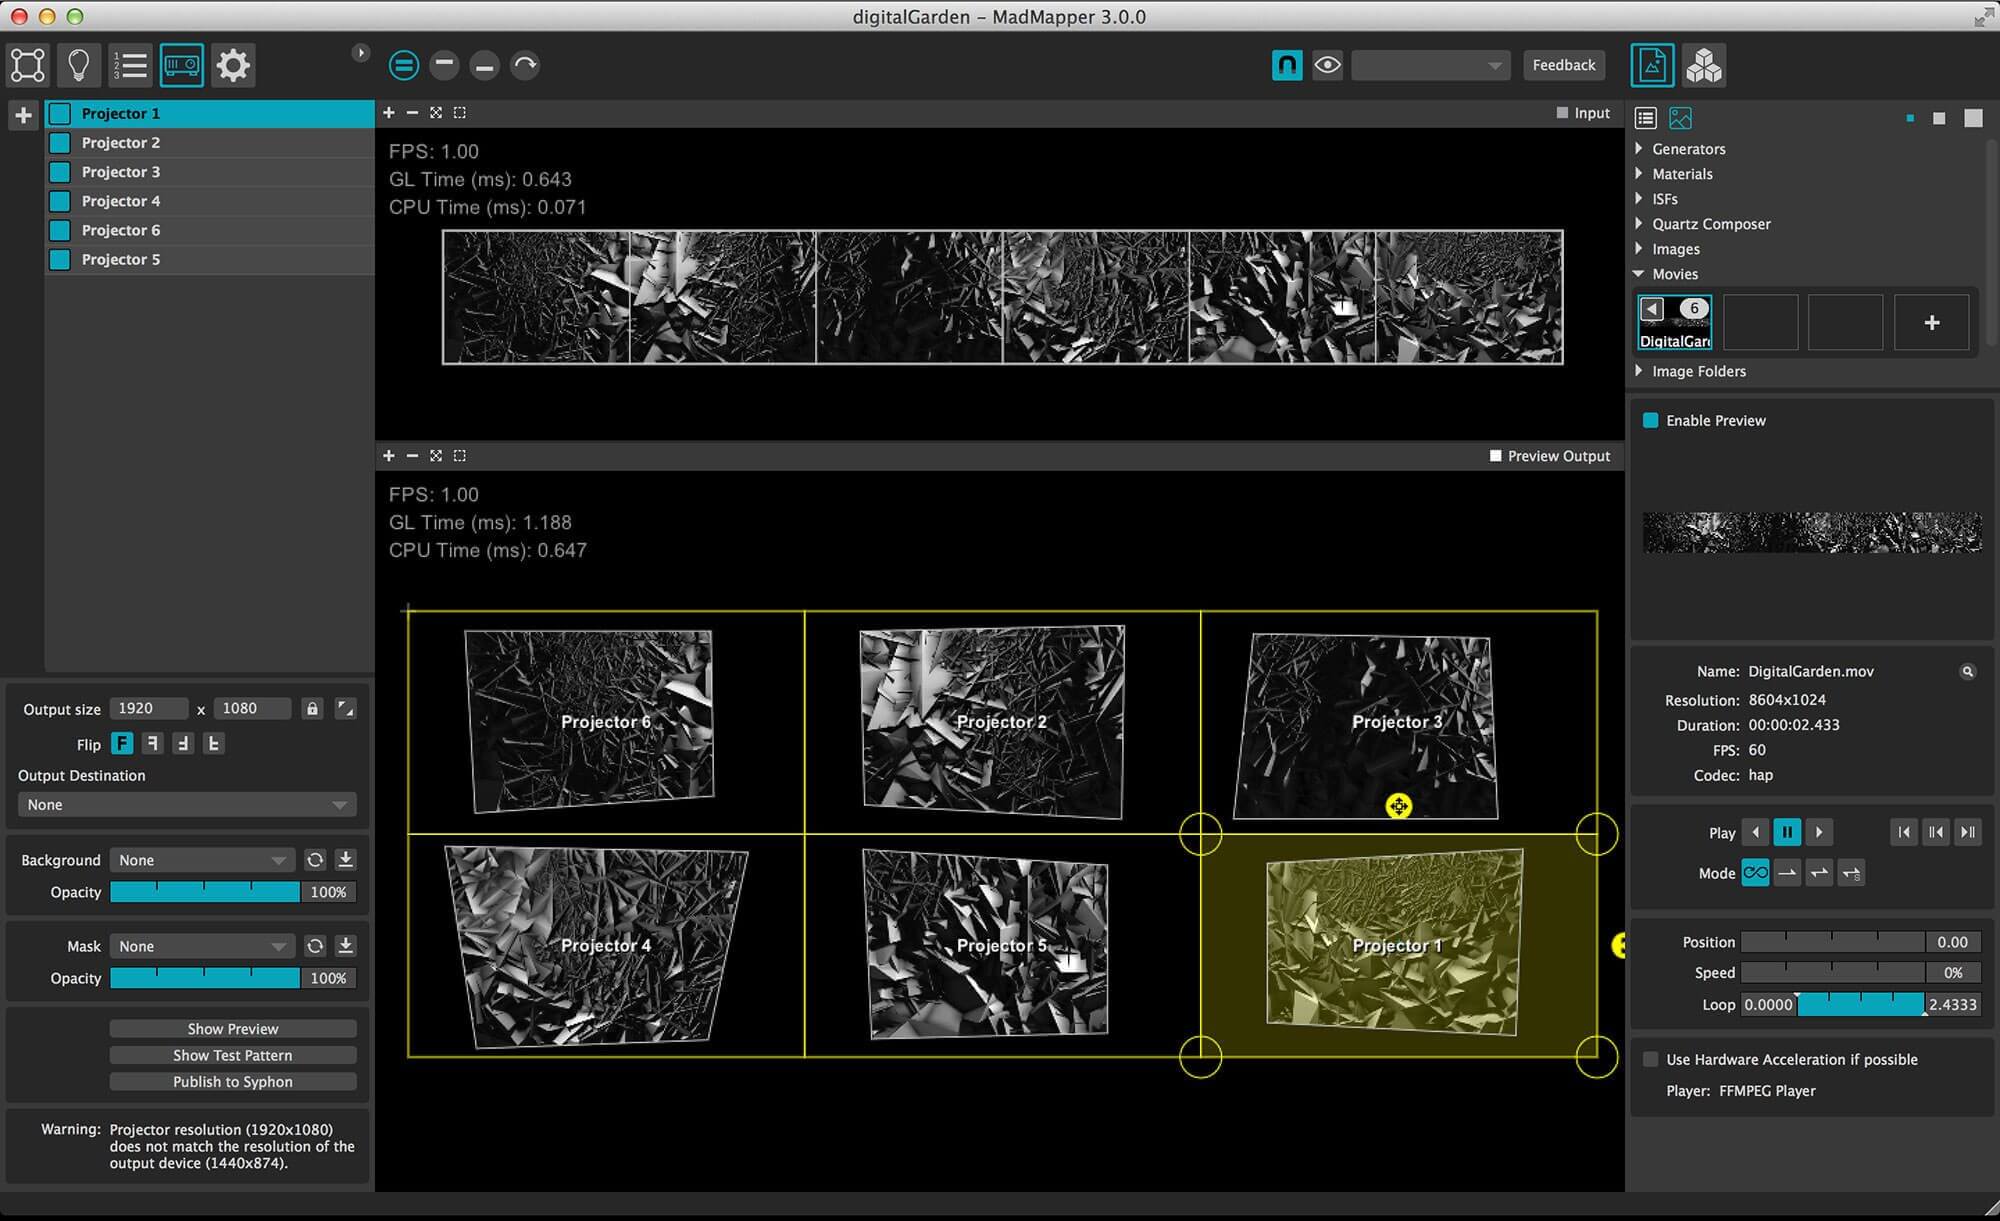The image size is (2000, 1221).
Task: Zoom out of the output view
Action: [412, 456]
